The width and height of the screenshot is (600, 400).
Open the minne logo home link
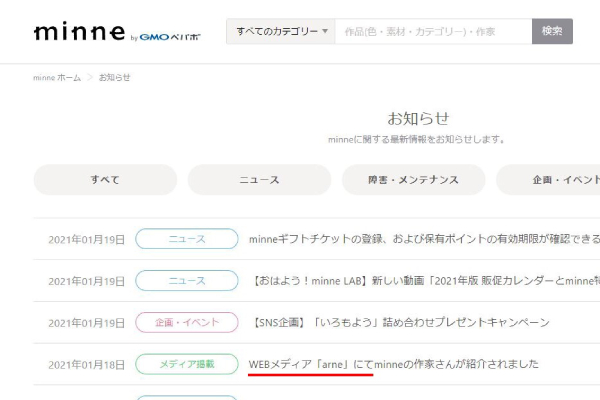tap(79, 32)
